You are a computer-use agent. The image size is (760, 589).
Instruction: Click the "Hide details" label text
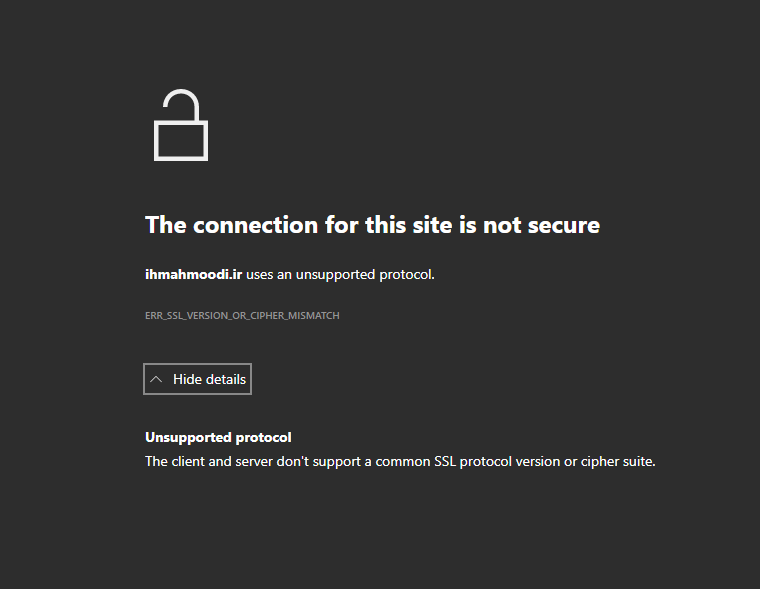pyautogui.click(x=209, y=380)
